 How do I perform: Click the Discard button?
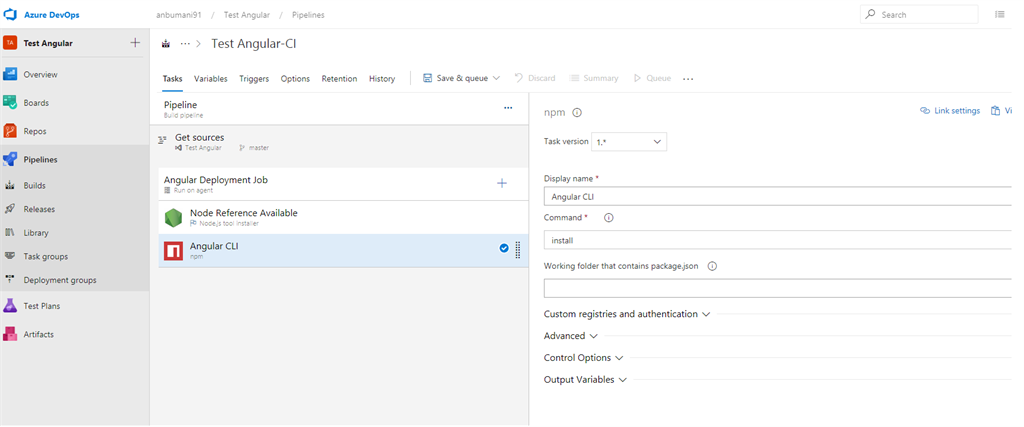(x=535, y=78)
